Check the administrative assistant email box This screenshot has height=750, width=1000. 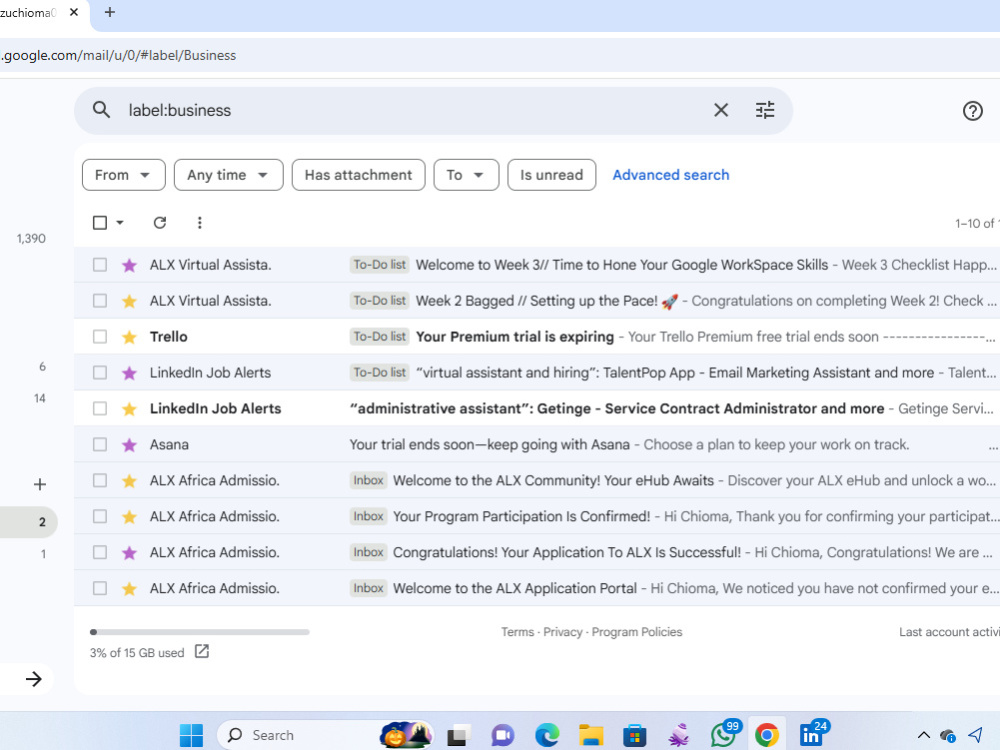pos(99,408)
